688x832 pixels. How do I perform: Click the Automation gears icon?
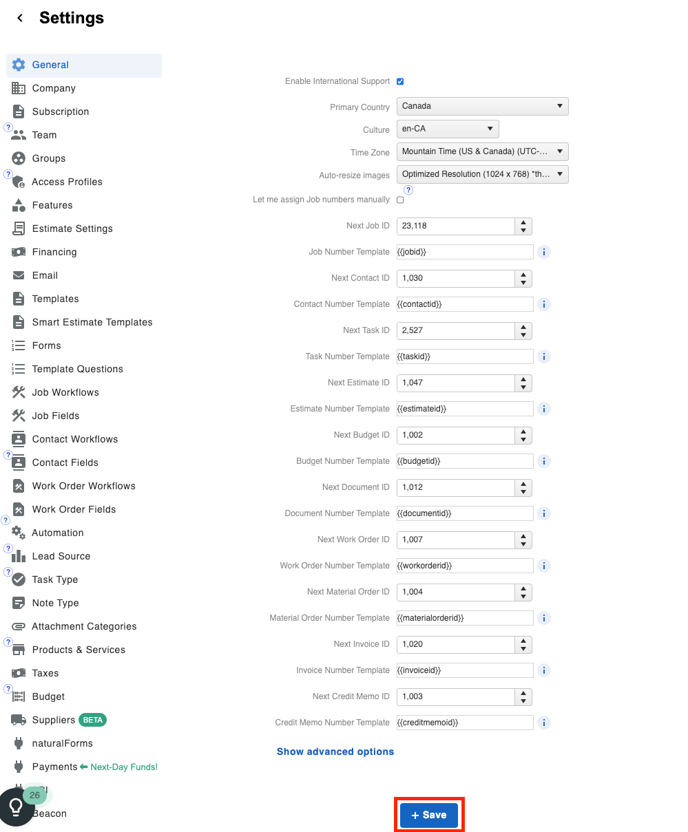pyautogui.click(x=18, y=533)
